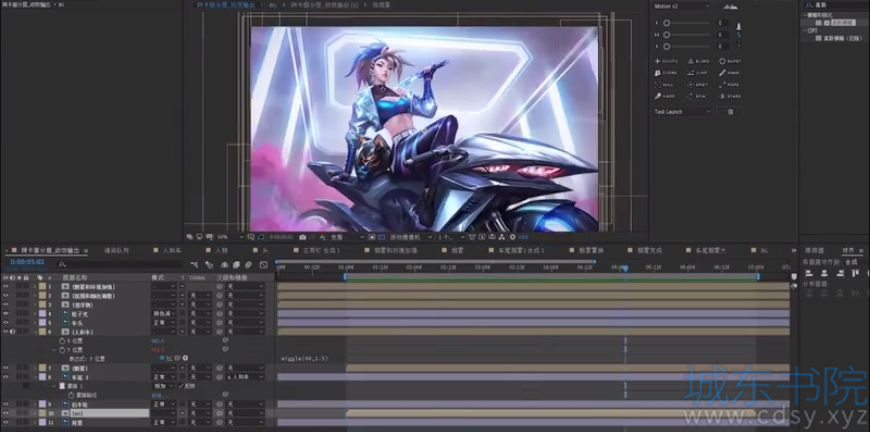Screen dimensions: 870x432
Task: Select the Jump tool in Motion v2
Action: tap(698, 73)
